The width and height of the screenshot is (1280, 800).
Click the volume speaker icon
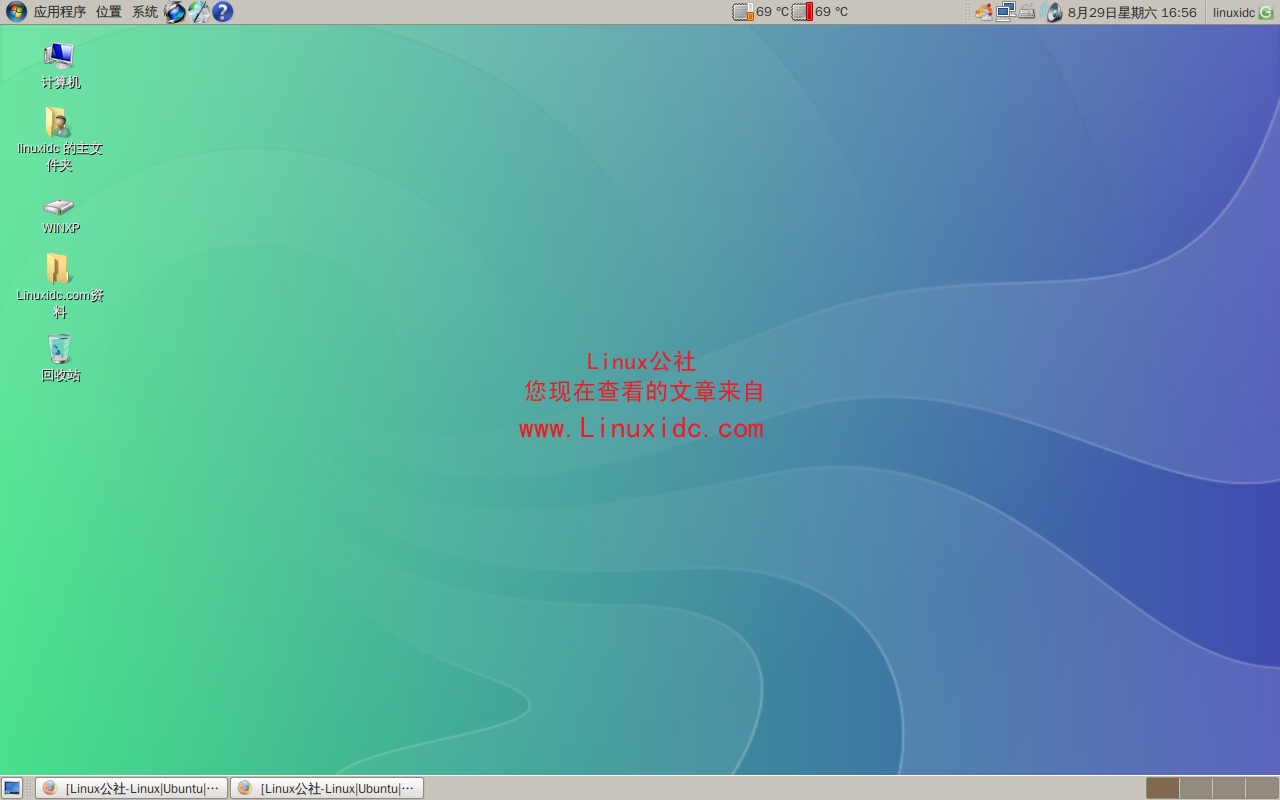[1053, 12]
